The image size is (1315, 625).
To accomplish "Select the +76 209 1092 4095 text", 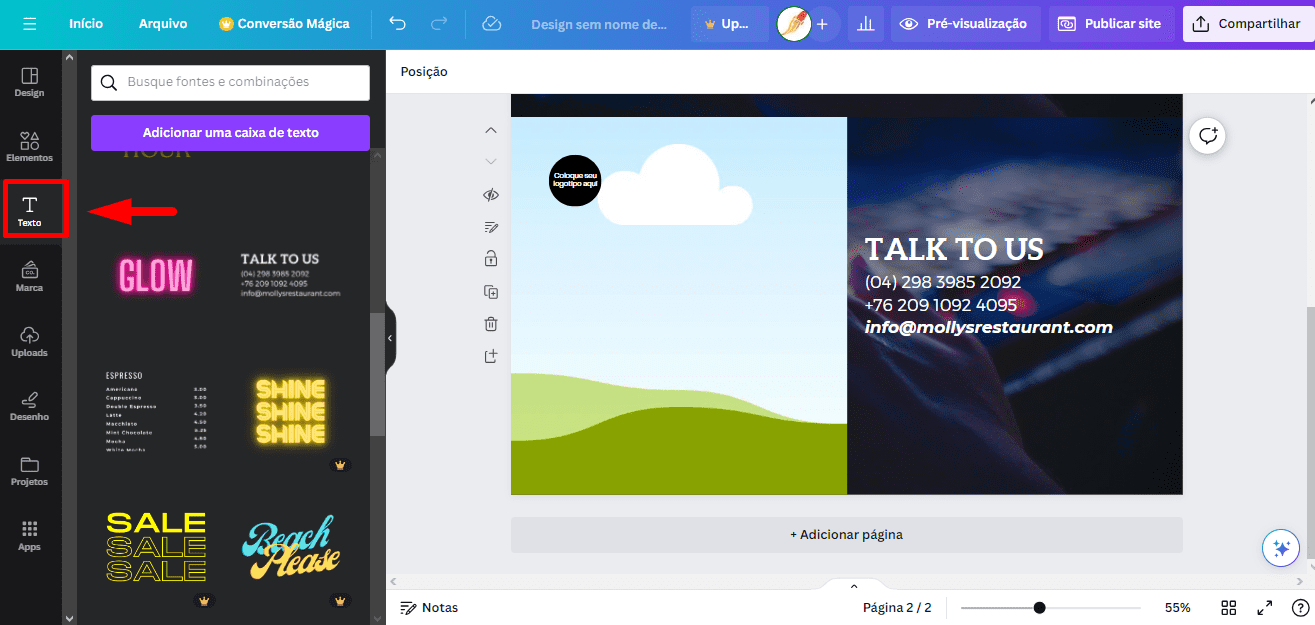I will click(x=941, y=305).
